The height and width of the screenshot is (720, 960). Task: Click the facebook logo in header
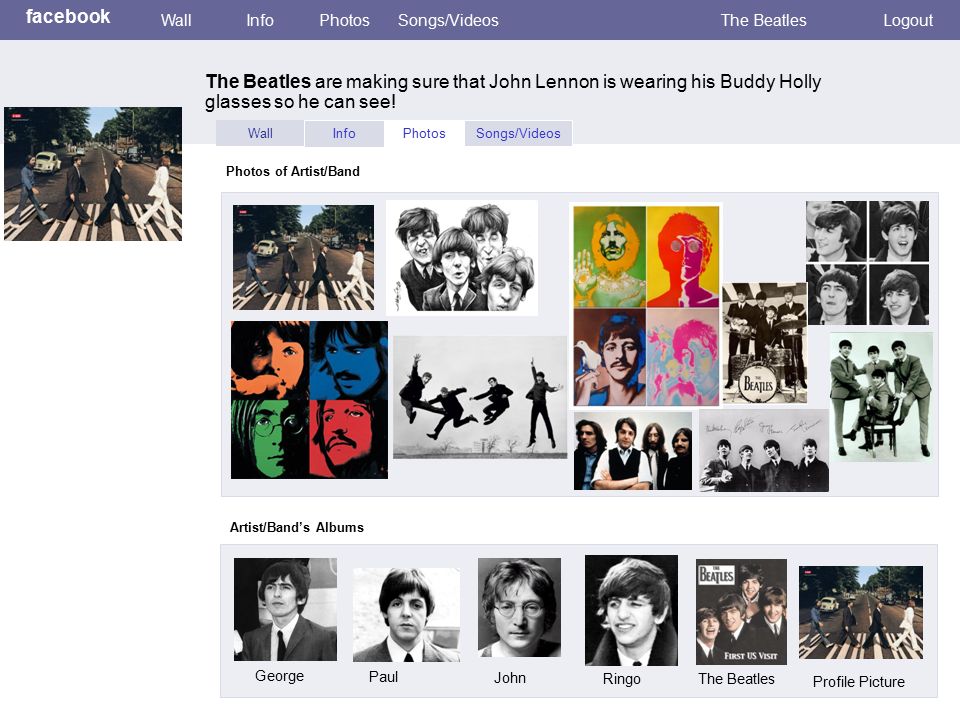(68, 17)
